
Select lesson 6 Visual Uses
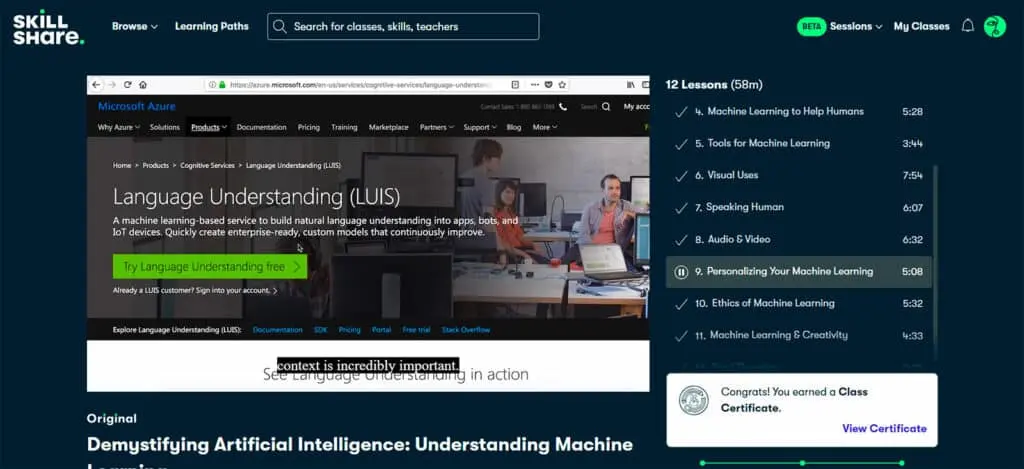[x=799, y=176]
